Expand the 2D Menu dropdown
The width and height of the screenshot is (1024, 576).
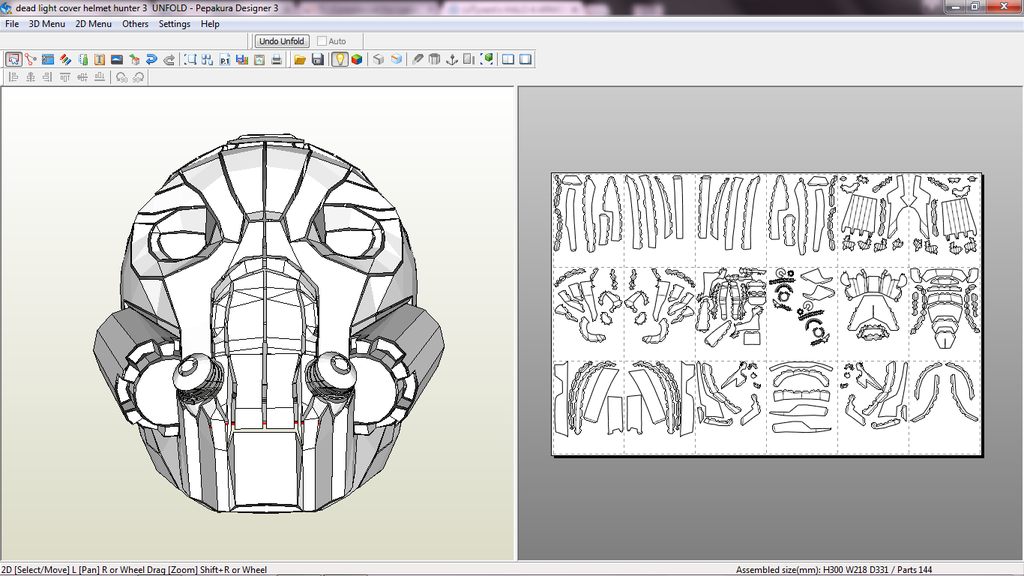tap(94, 24)
